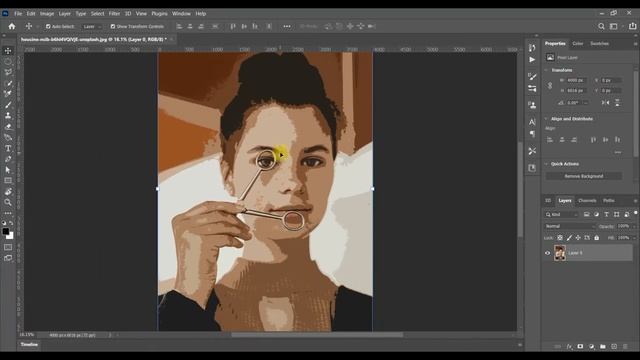The image size is (640, 360).
Task: Open the Filter menu
Action: (x=114, y=13)
